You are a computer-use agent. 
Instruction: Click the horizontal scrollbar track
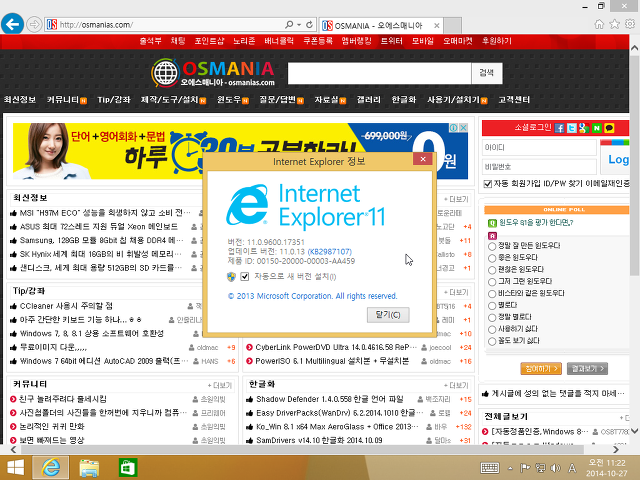[302, 449]
